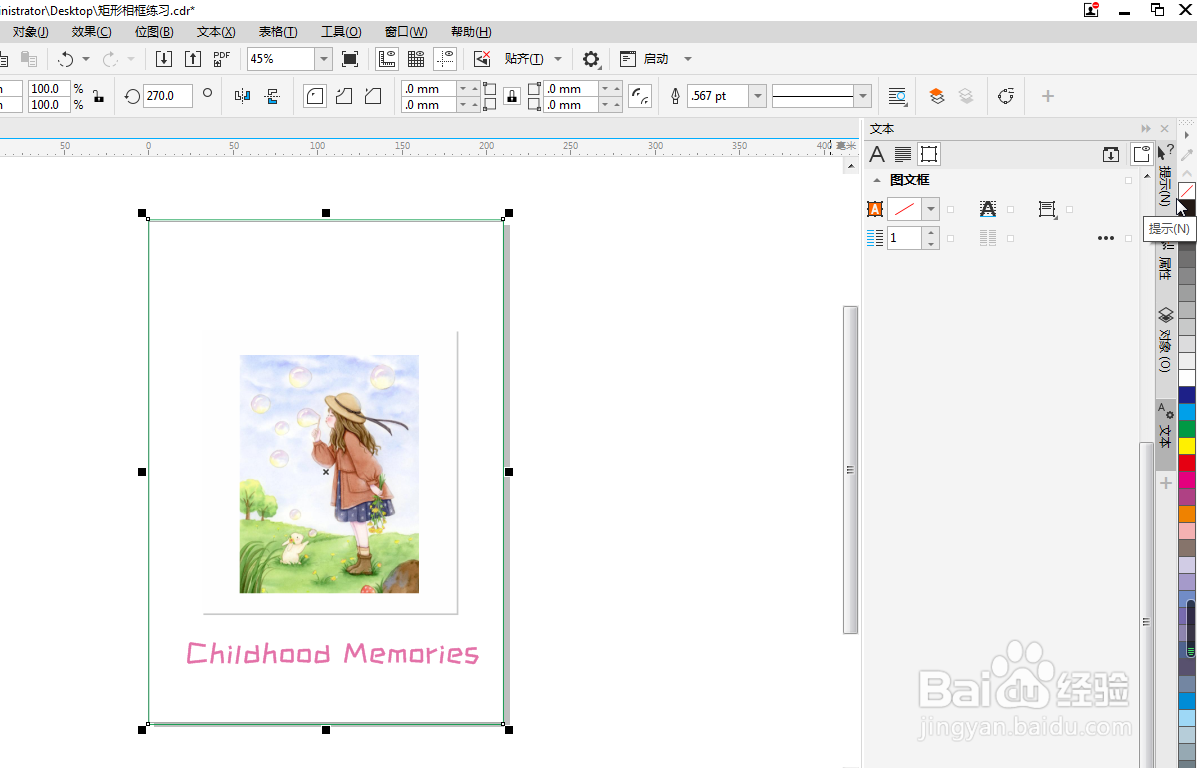Mirror the object vertically

tap(272, 96)
